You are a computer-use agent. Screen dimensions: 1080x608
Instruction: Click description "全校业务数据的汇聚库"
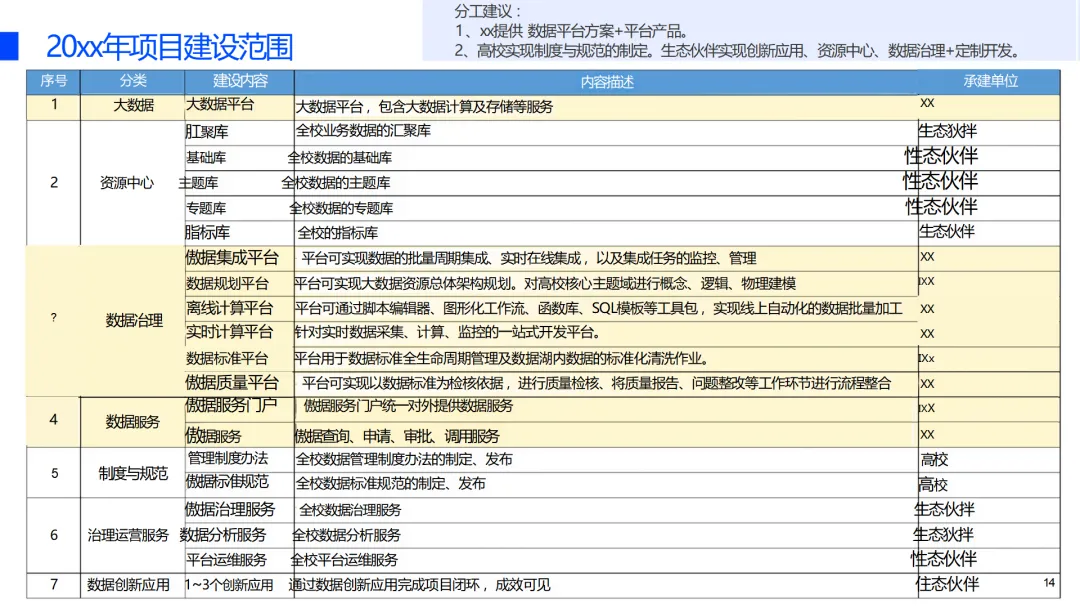click(x=363, y=131)
